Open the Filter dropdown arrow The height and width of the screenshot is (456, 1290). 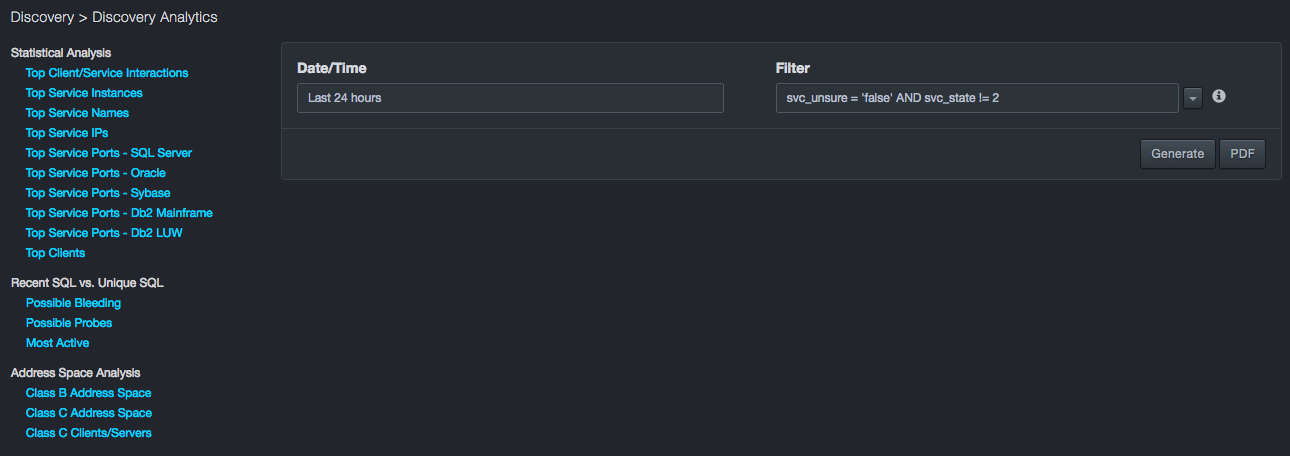1193,98
